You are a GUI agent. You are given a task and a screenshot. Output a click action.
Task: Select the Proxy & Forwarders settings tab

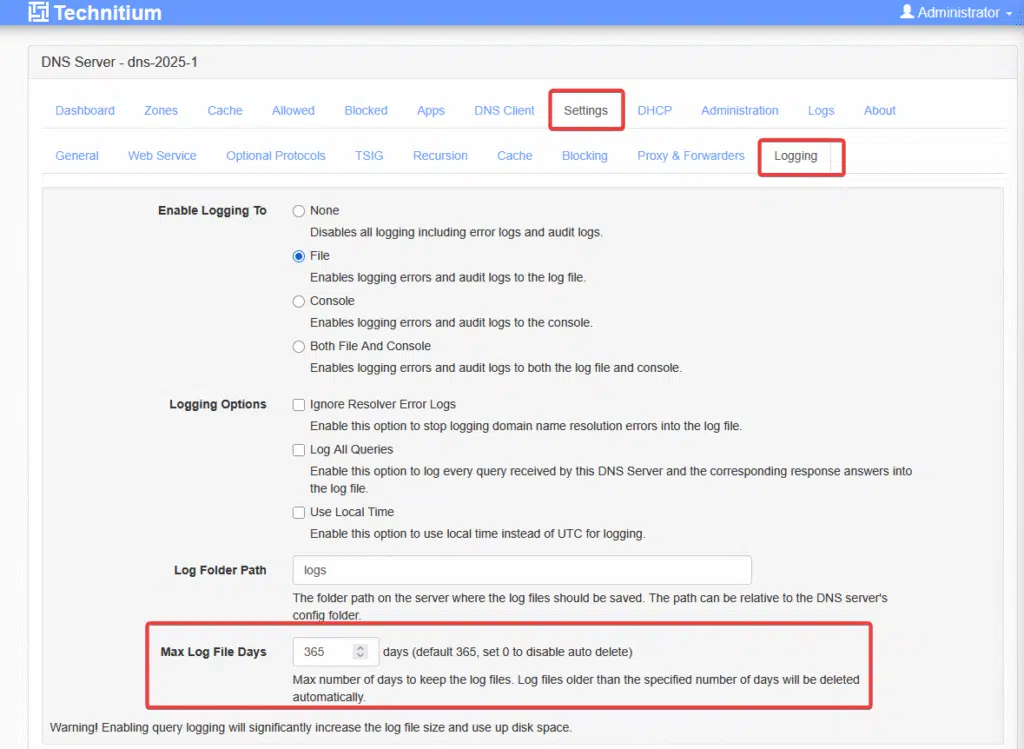click(691, 156)
